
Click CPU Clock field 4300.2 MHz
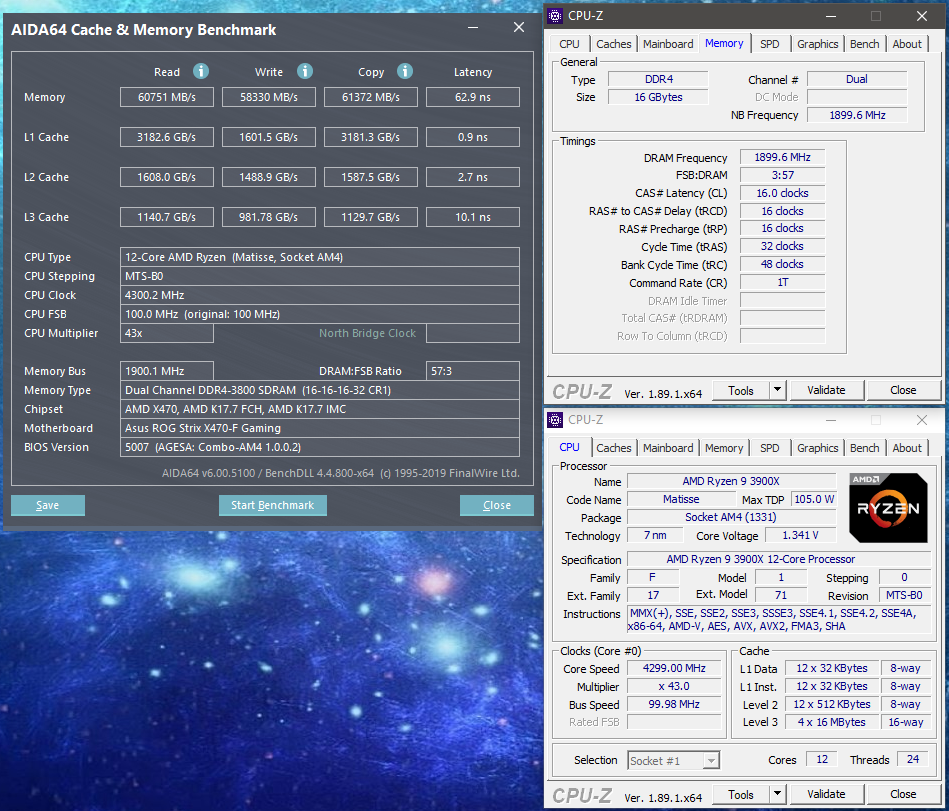click(320, 295)
